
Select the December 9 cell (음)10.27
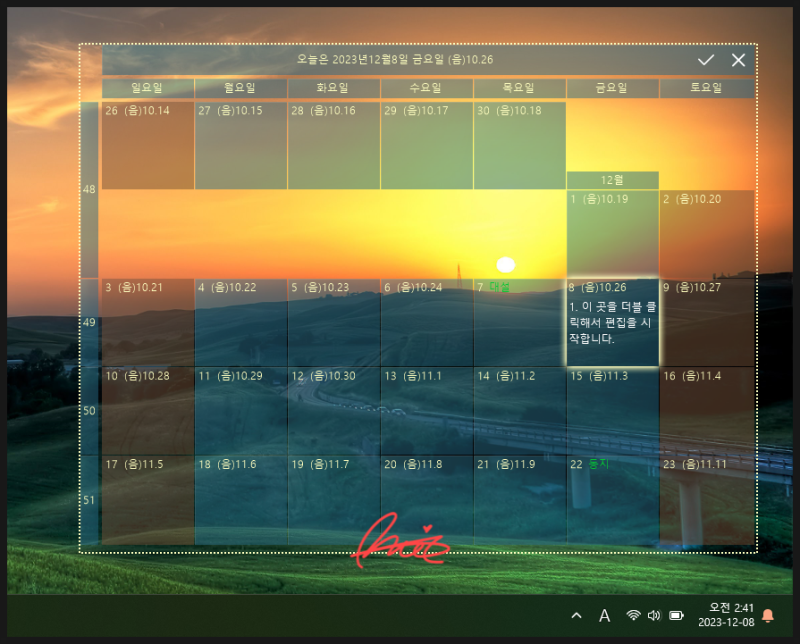pos(707,323)
